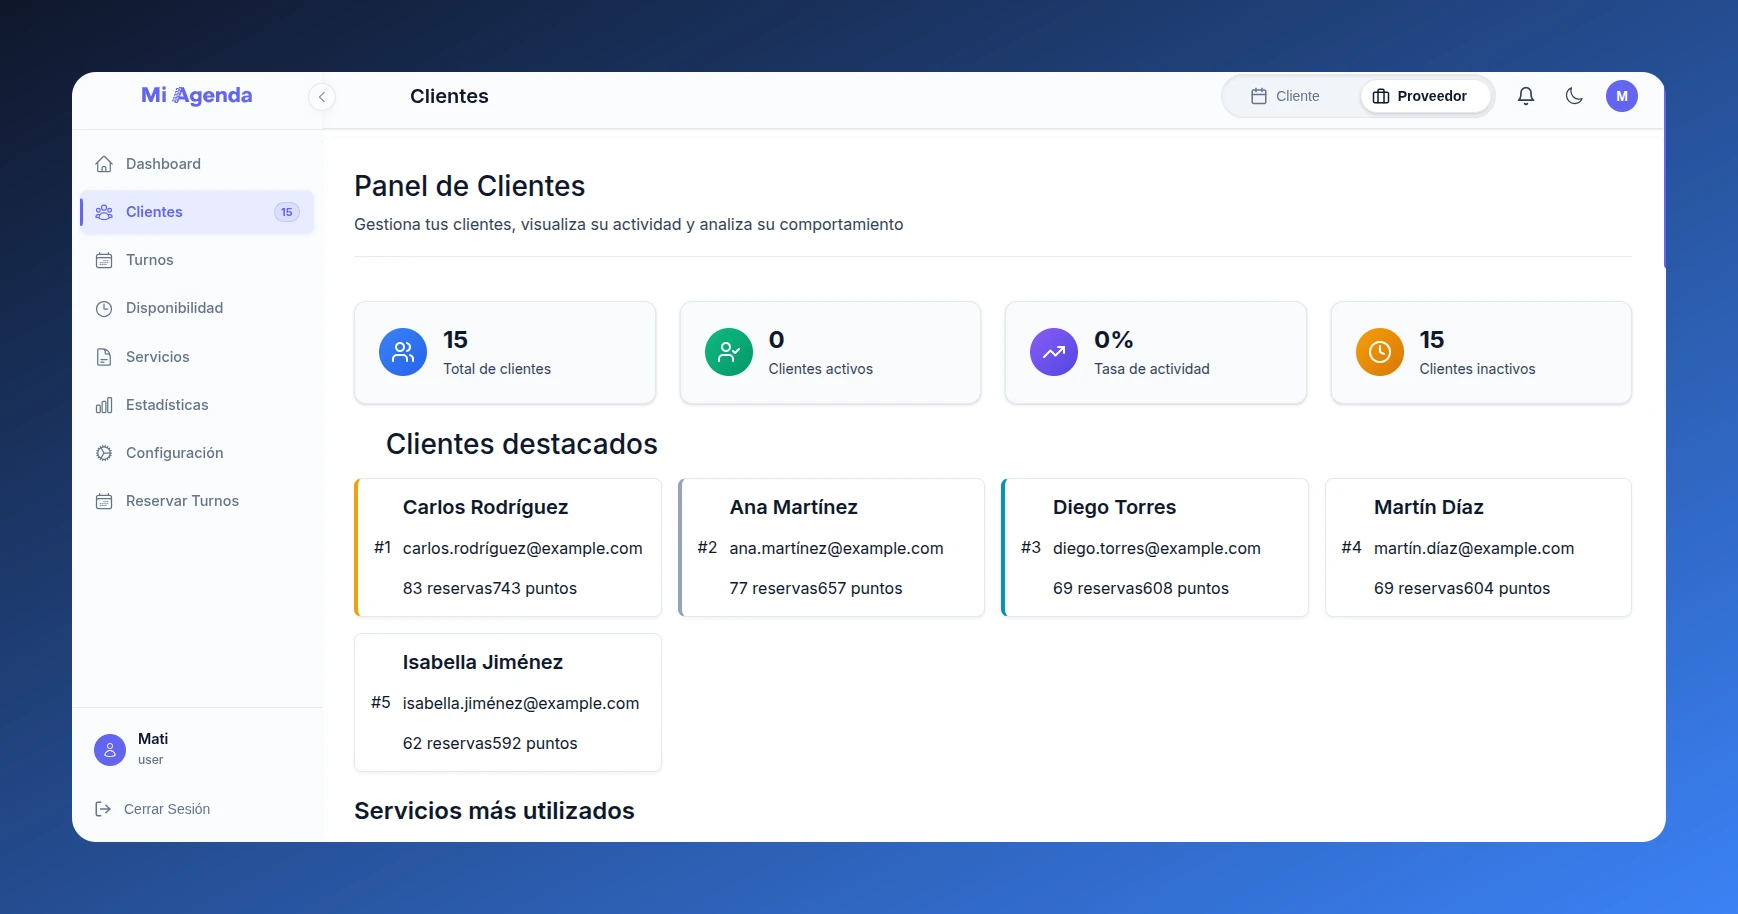Open Disponibilidad in the sidebar
The height and width of the screenshot is (914, 1738).
point(197,308)
